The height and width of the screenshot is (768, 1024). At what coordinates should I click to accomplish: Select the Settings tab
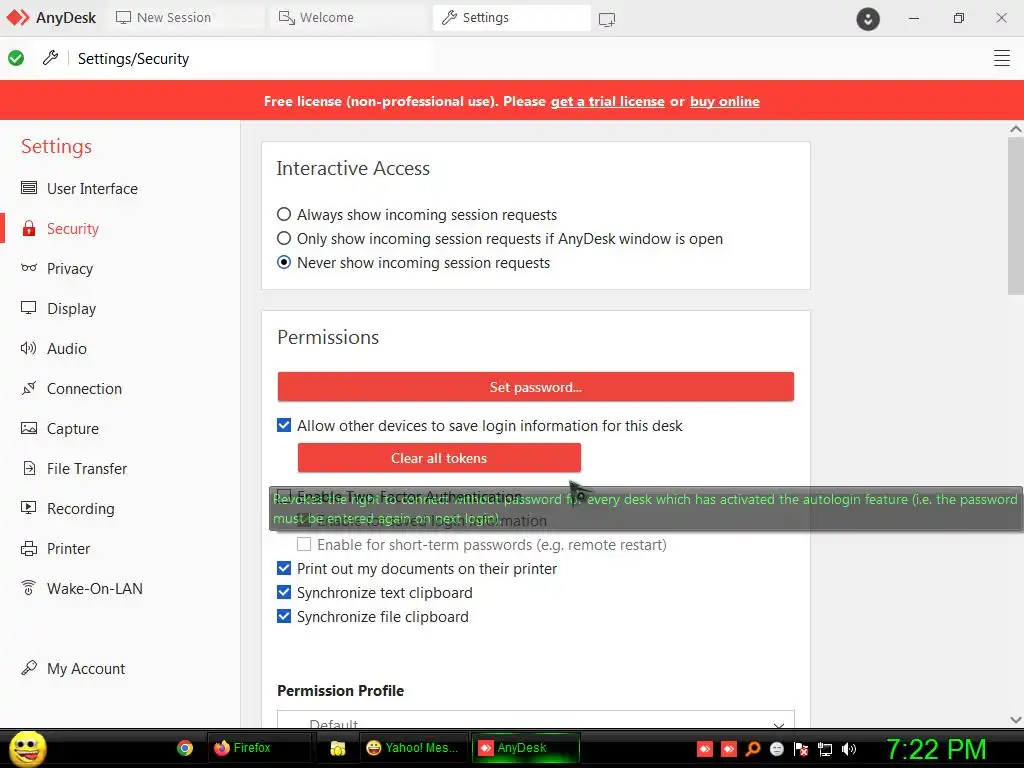[511, 18]
